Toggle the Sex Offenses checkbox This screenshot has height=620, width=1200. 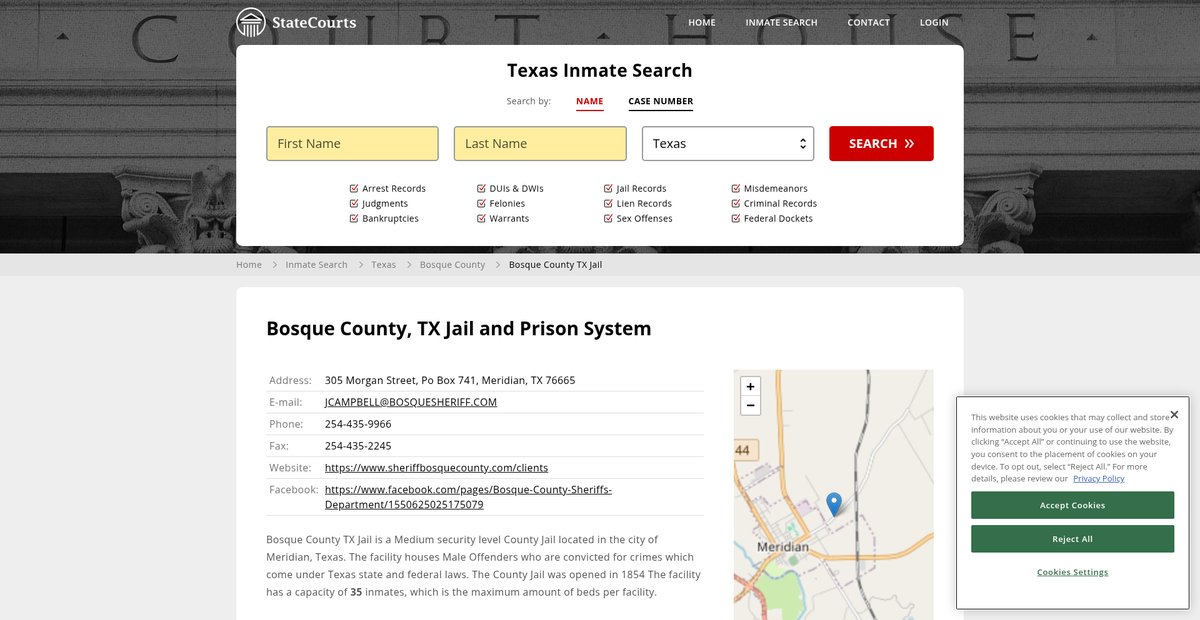point(608,218)
